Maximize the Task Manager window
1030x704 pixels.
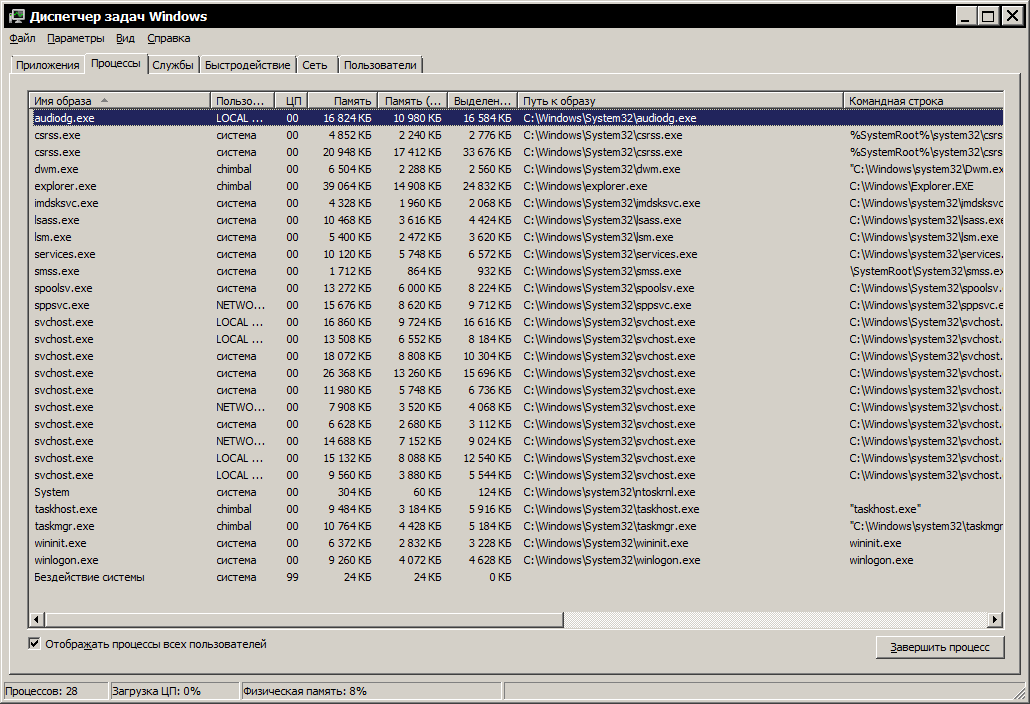[988, 16]
